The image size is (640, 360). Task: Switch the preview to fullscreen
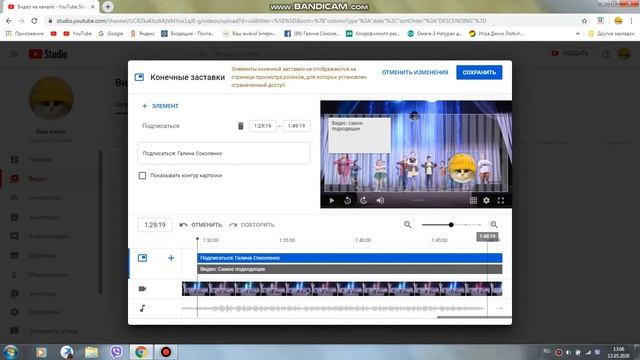click(501, 200)
